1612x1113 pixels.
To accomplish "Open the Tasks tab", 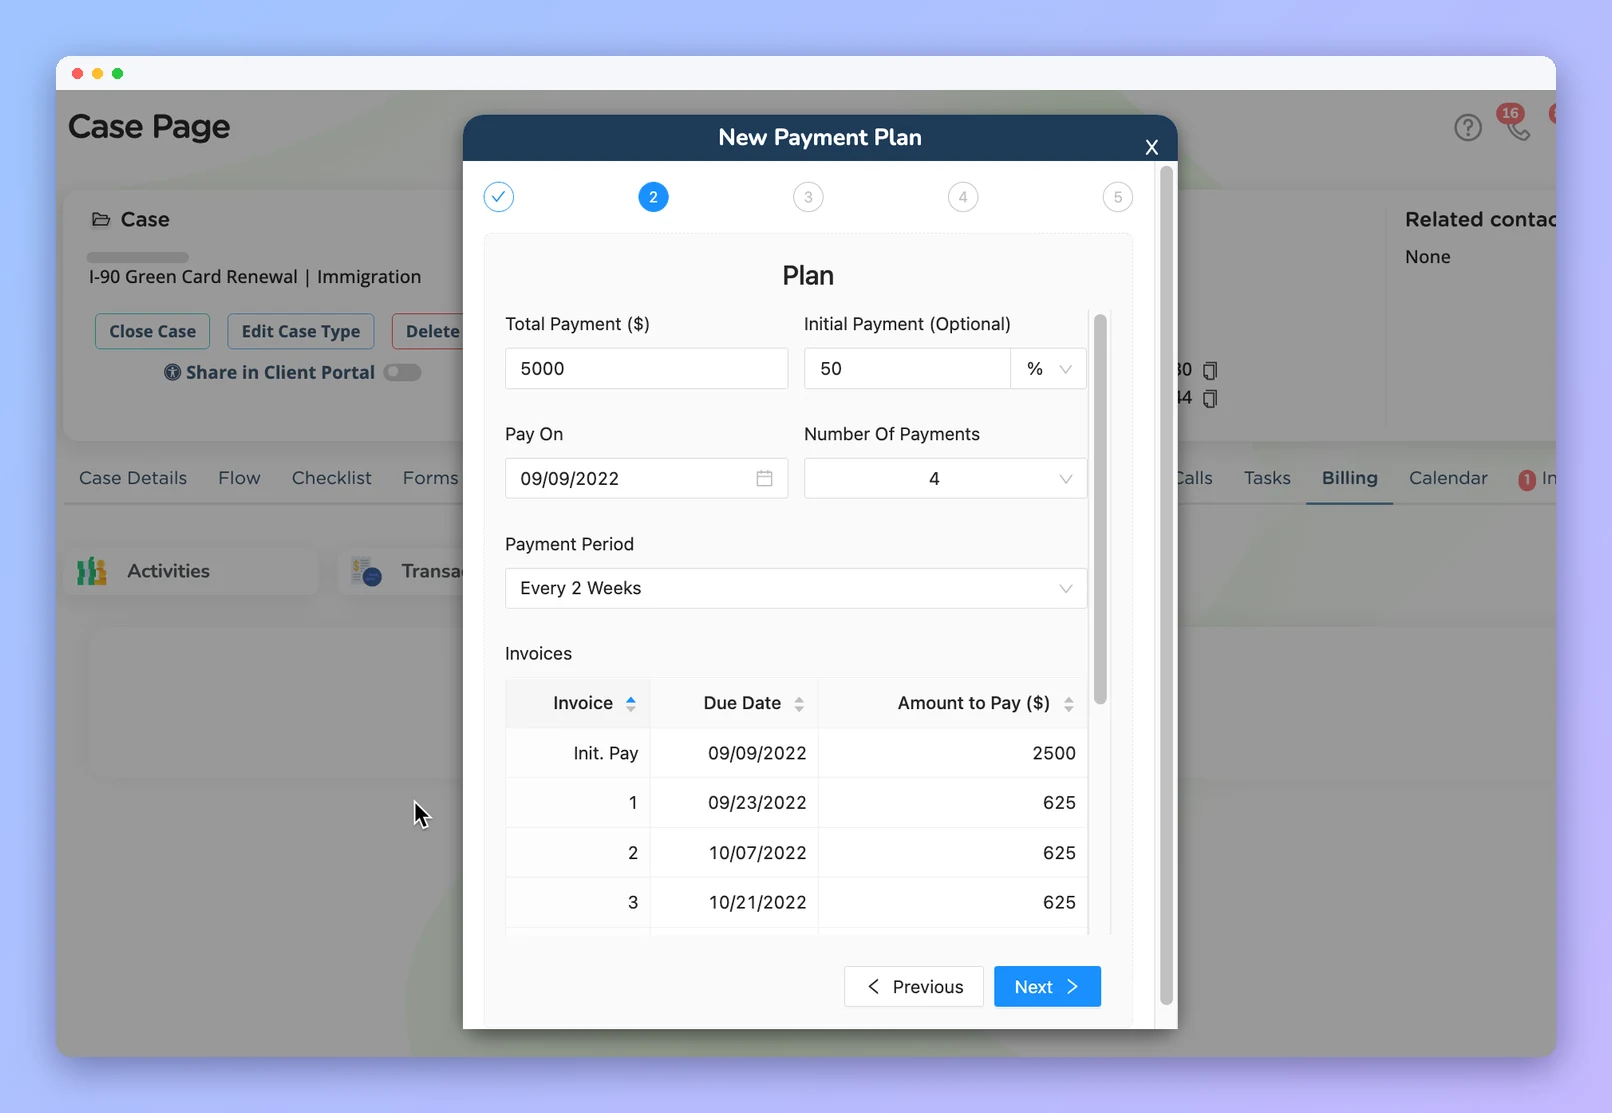I will click(1267, 478).
